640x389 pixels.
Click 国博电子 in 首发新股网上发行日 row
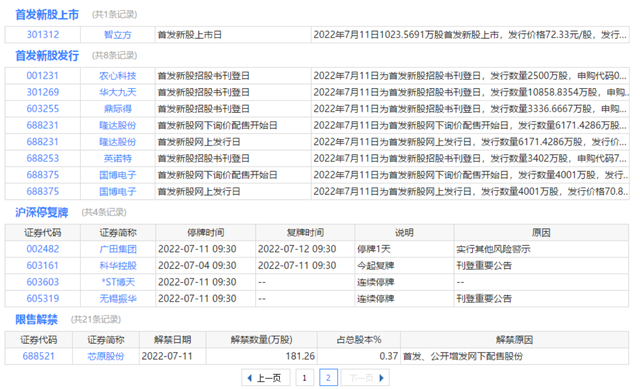(x=118, y=191)
